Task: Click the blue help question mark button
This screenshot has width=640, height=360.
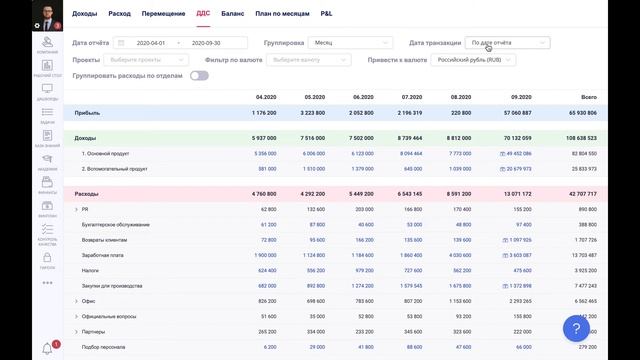Action: [x=576, y=328]
